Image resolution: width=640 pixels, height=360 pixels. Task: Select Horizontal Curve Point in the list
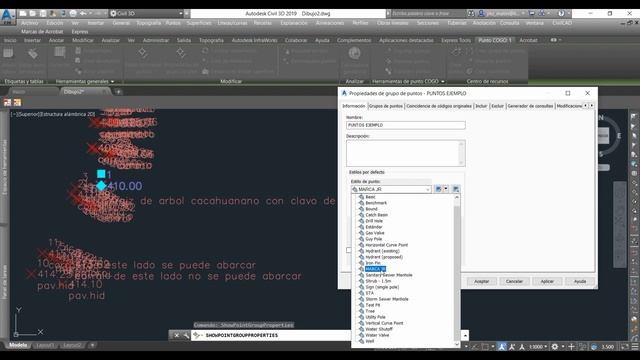click(387, 245)
